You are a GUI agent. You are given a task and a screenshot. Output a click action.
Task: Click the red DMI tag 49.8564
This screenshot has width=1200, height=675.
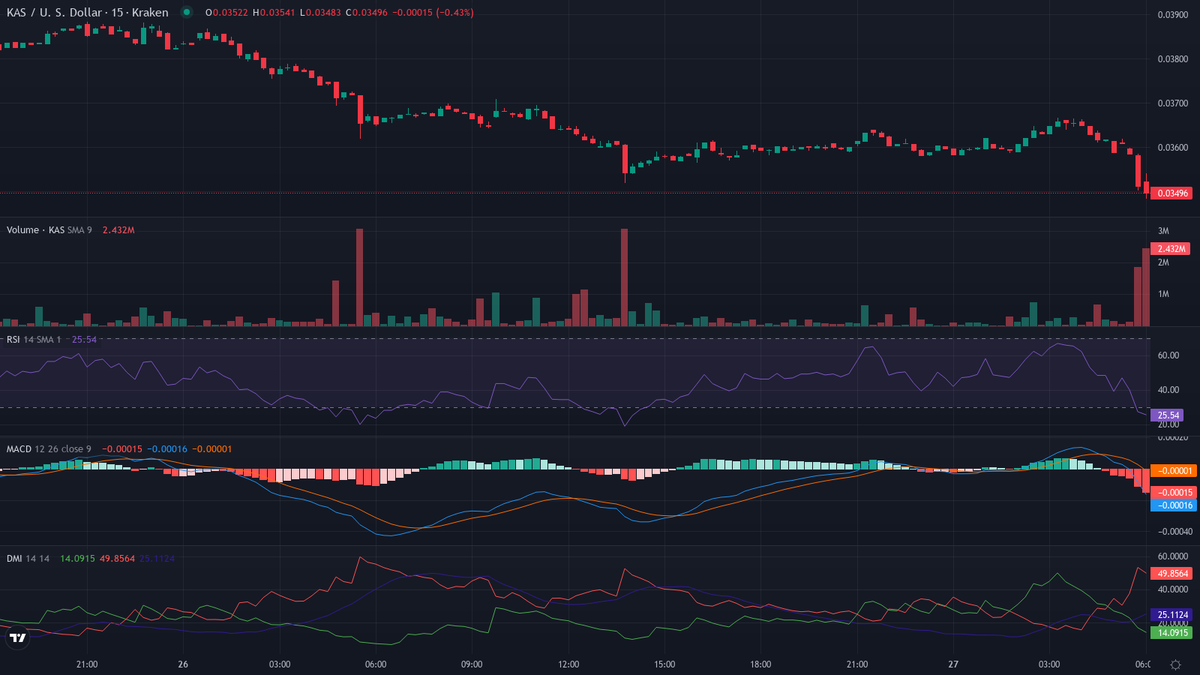pyautogui.click(x=1171, y=574)
